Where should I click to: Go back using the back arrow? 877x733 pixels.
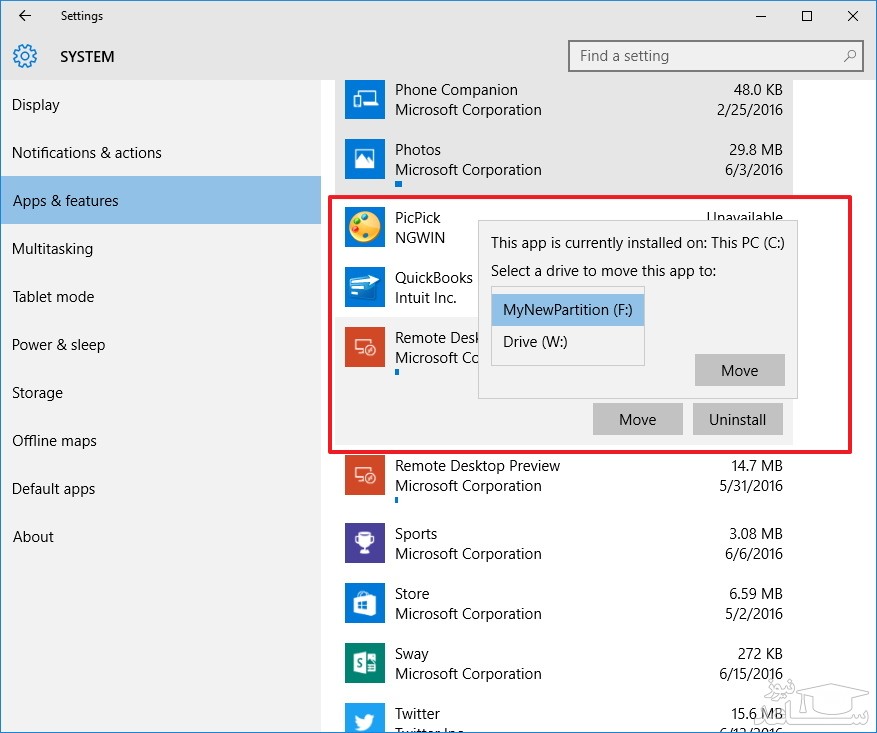point(24,16)
